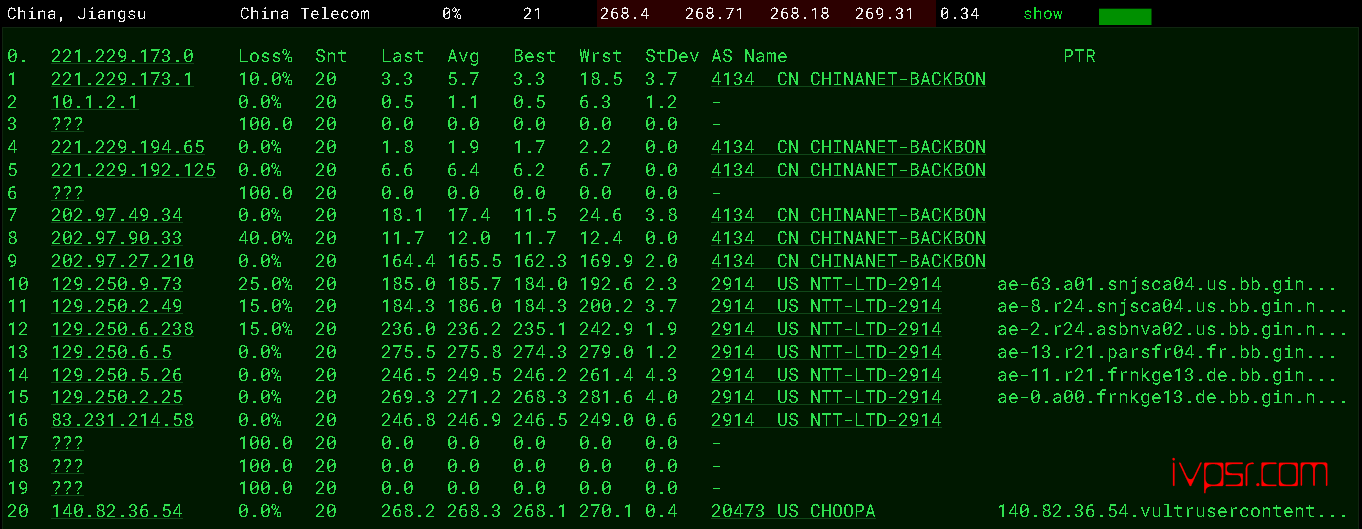The height and width of the screenshot is (529, 1362).
Task: Open IP 202.97.90.33 link
Action: pyautogui.click(x=117, y=238)
